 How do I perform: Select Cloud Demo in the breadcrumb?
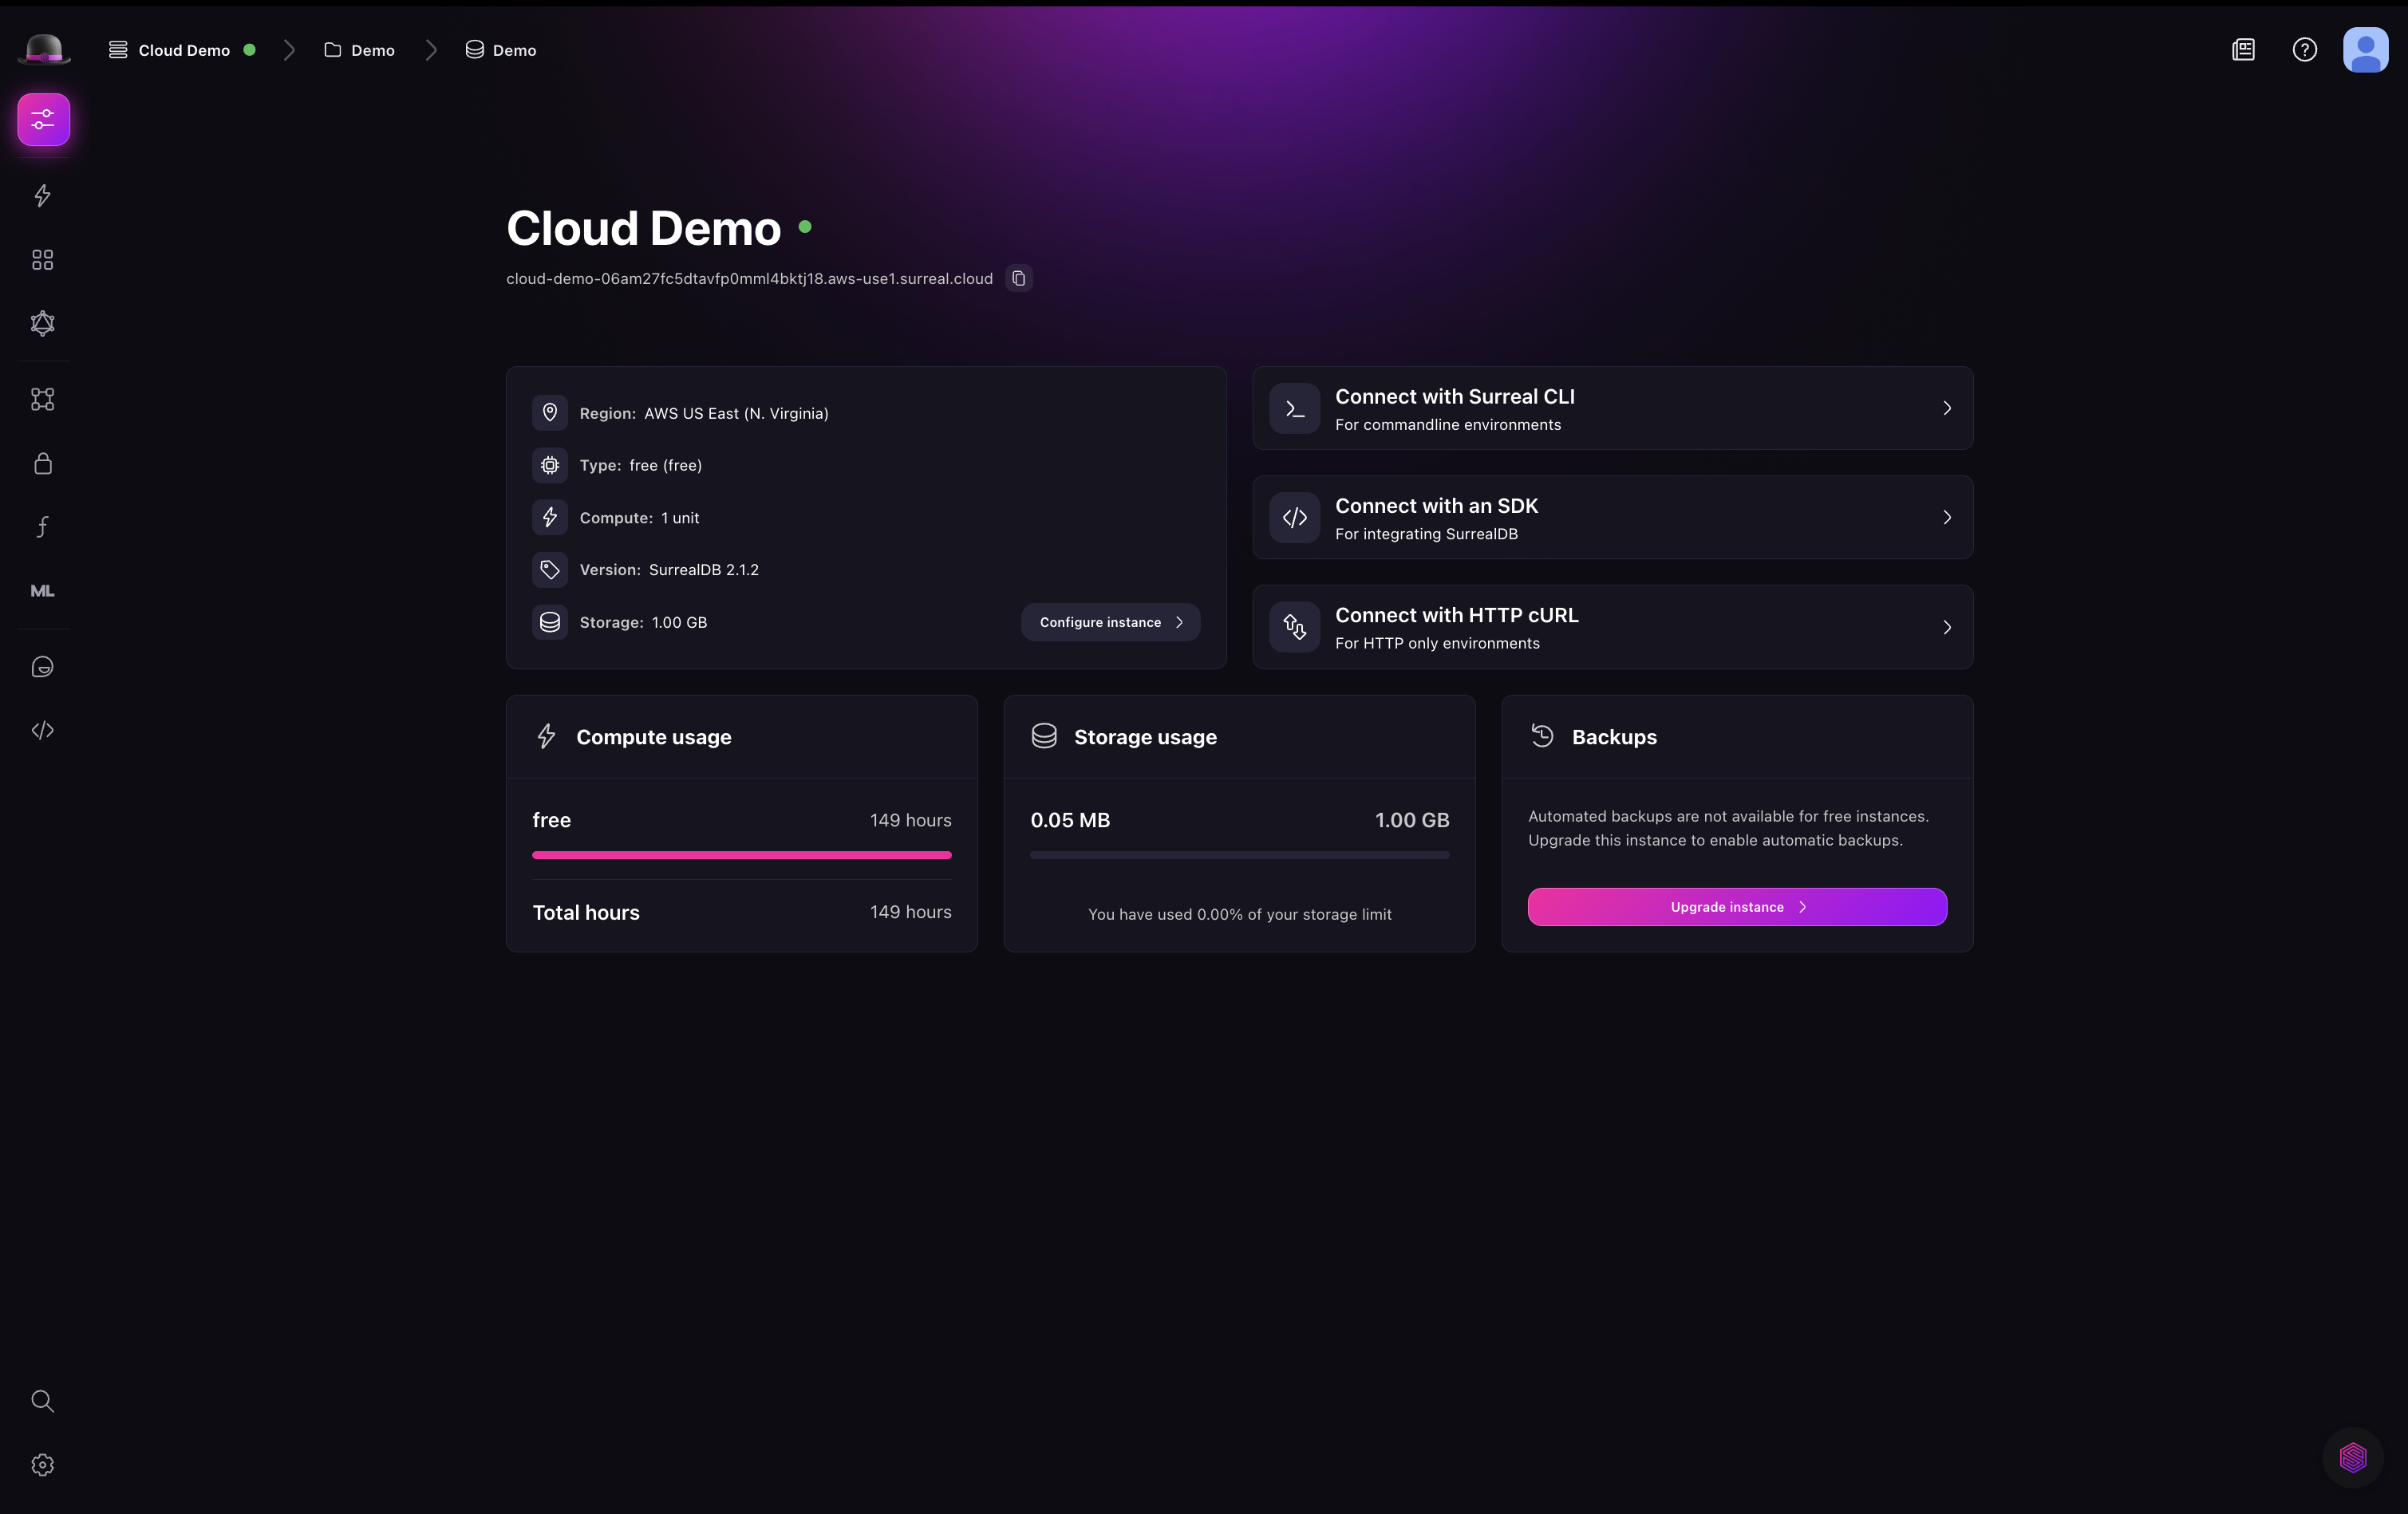pyautogui.click(x=184, y=49)
